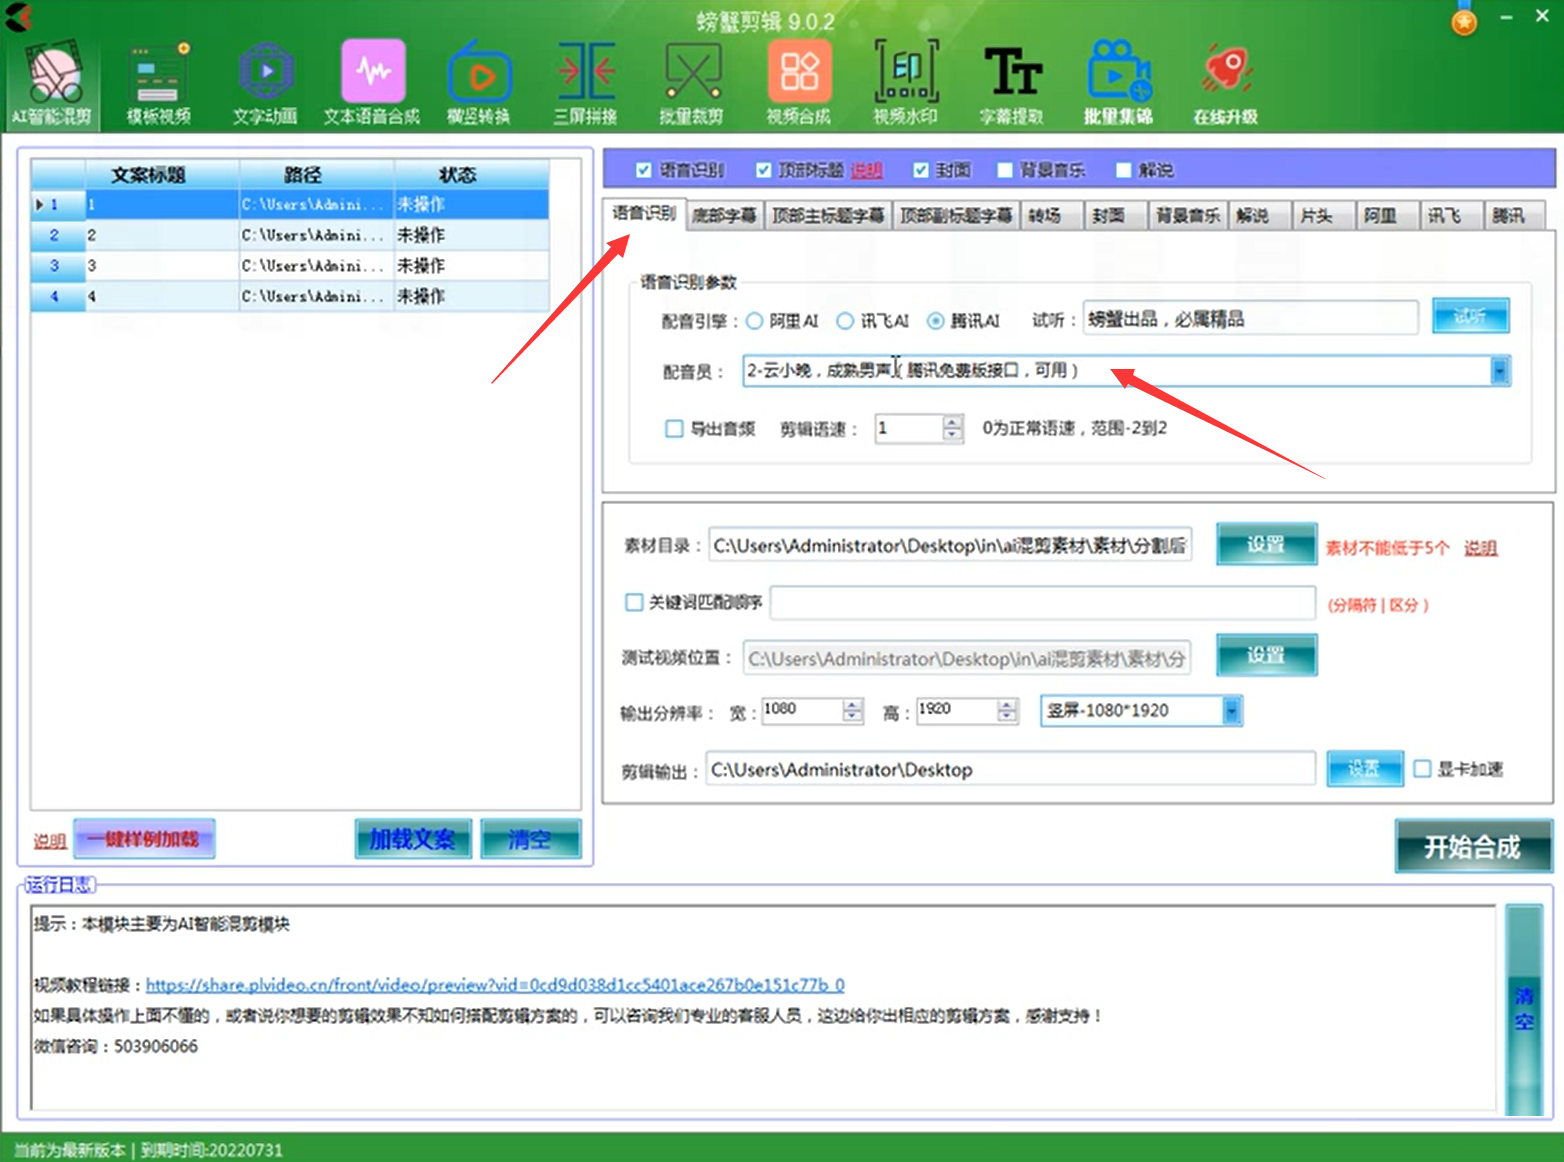Open the video tutorial hyperlink in the log
This screenshot has width=1564, height=1162.
[495, 985]
